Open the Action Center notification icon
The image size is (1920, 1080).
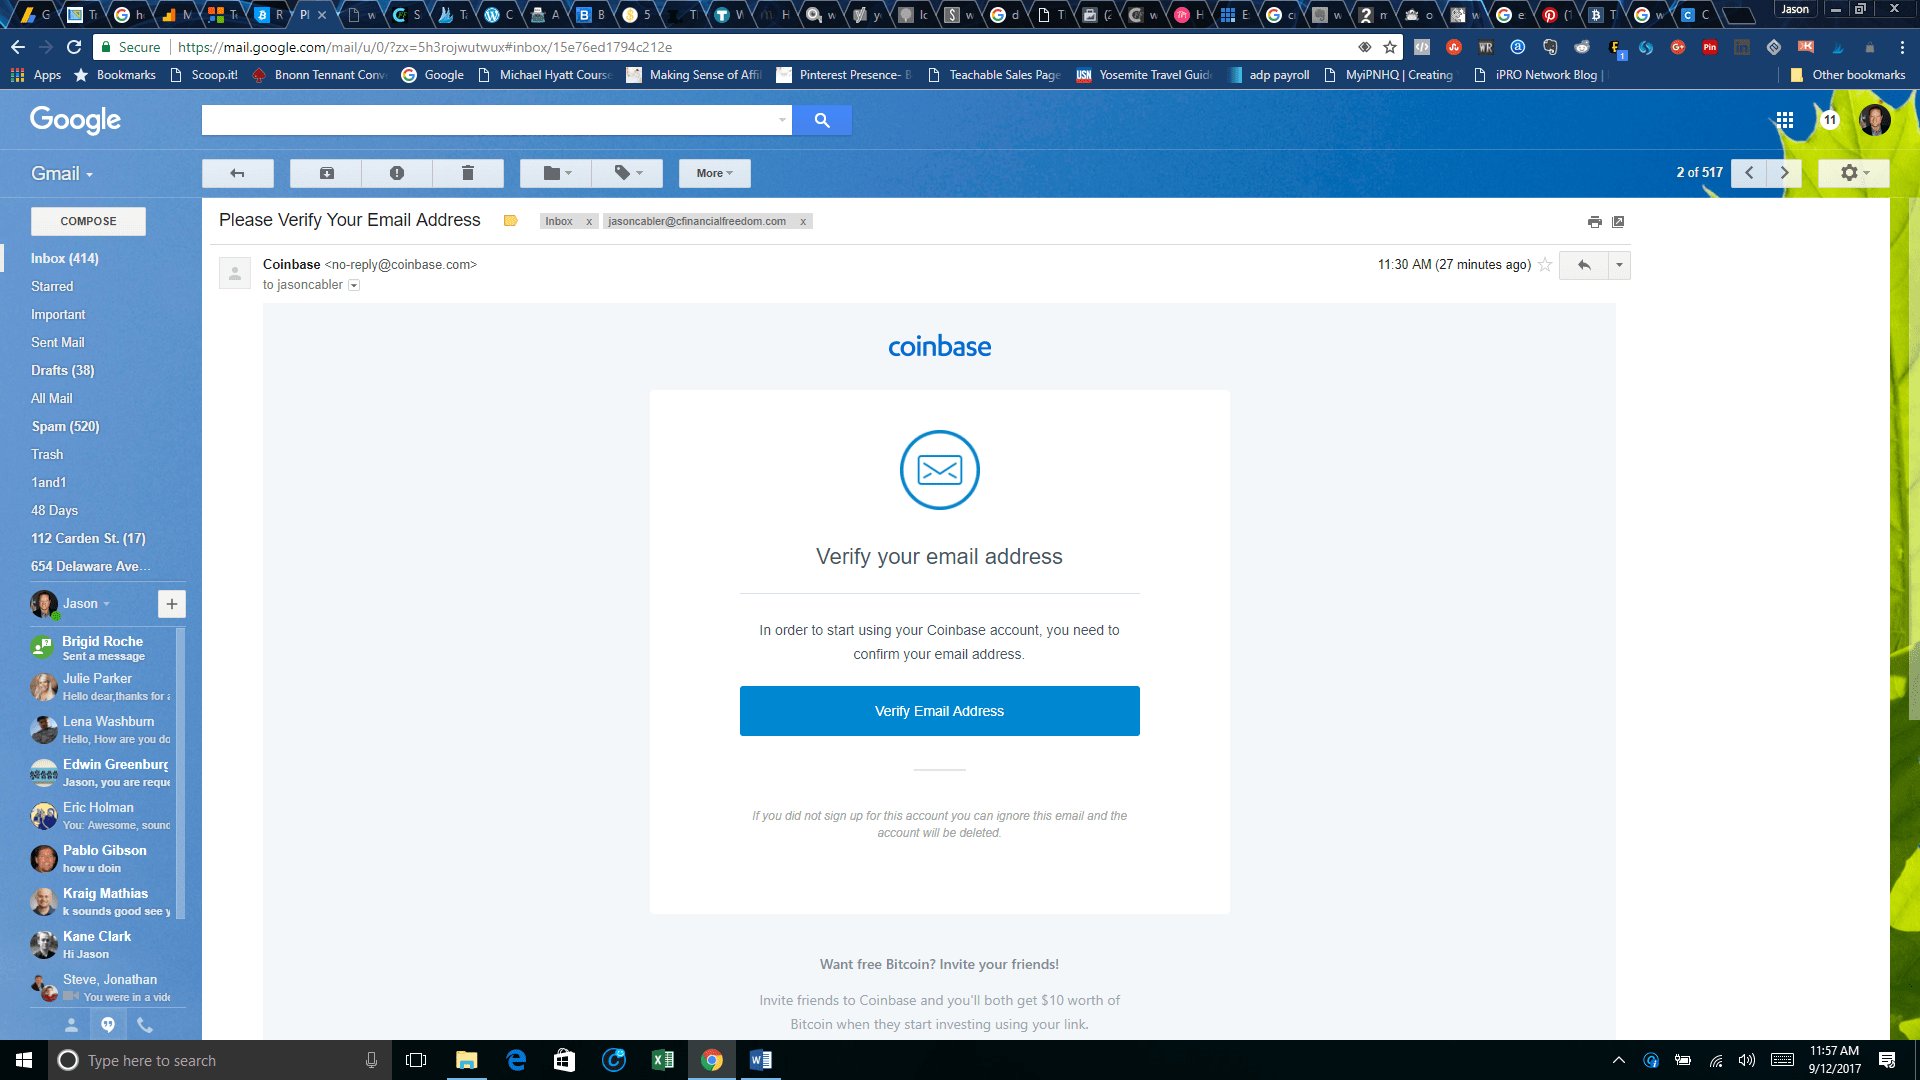pos(1887,1060)
